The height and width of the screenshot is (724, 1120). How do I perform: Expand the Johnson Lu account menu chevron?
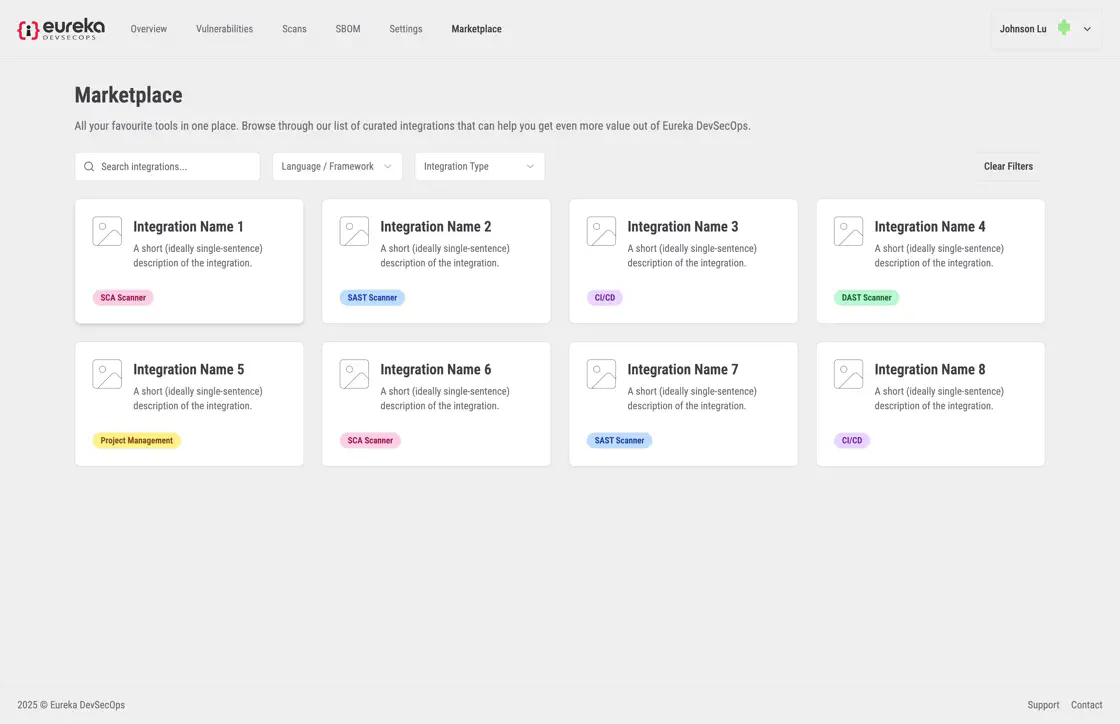pyautogui.click(x=1087, y=29)
